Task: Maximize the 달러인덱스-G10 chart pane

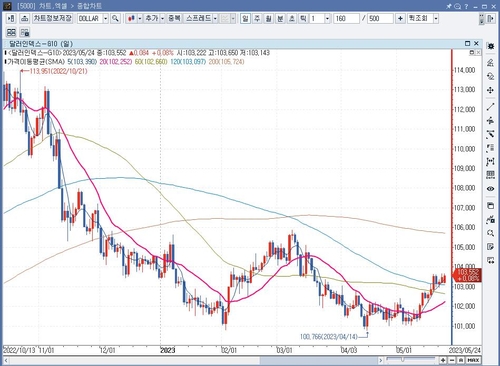Action: tap(467, 43)
